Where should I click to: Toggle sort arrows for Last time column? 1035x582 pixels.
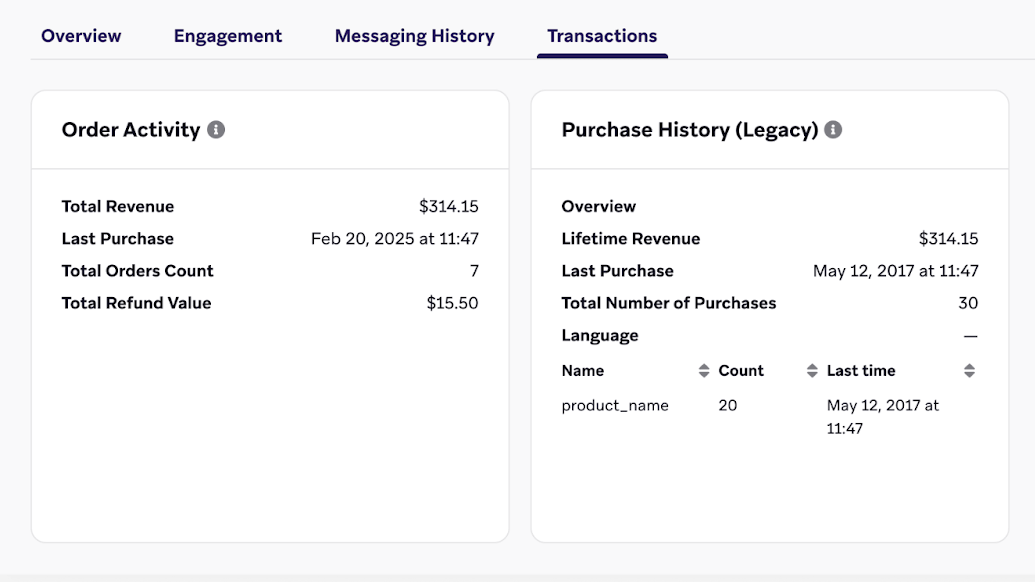(x=969, y=371)
